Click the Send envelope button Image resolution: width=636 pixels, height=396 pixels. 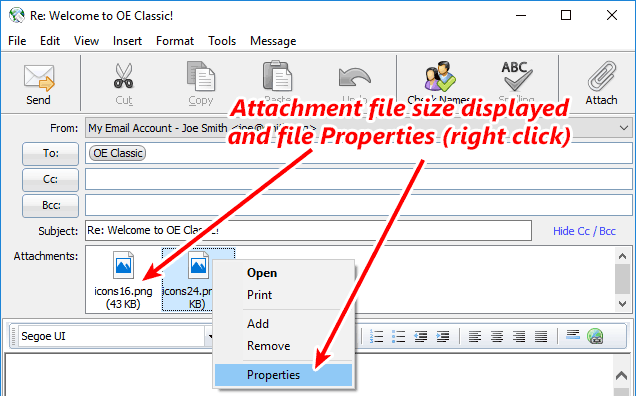point(39,84)
